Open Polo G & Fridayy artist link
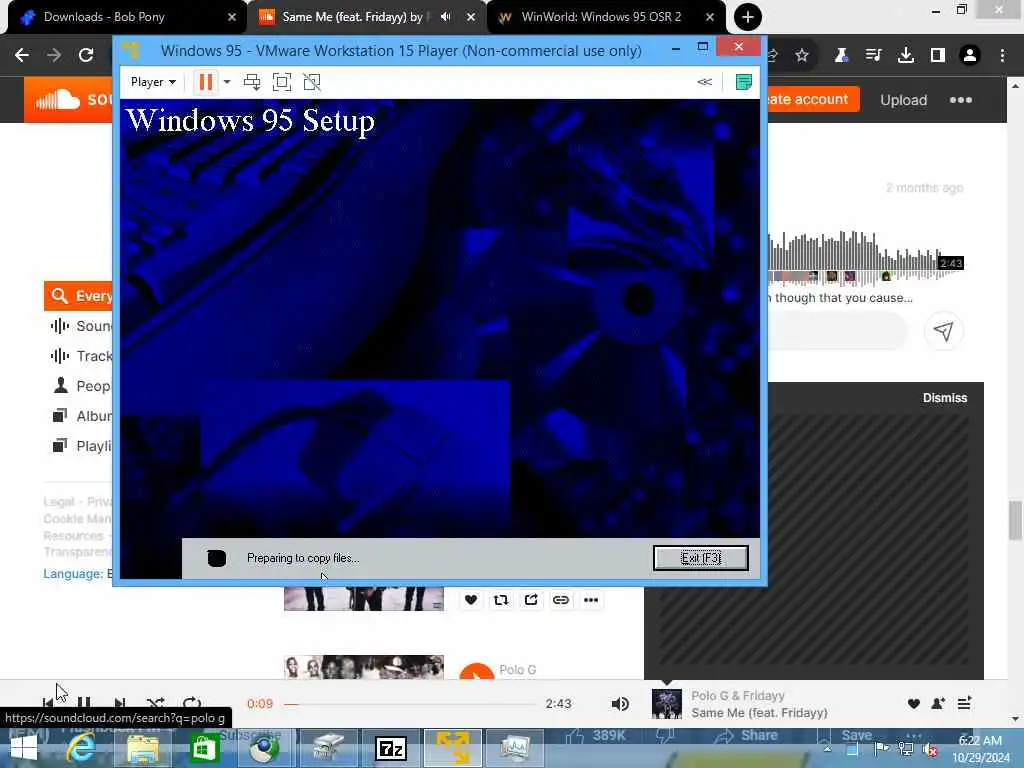 738,696
